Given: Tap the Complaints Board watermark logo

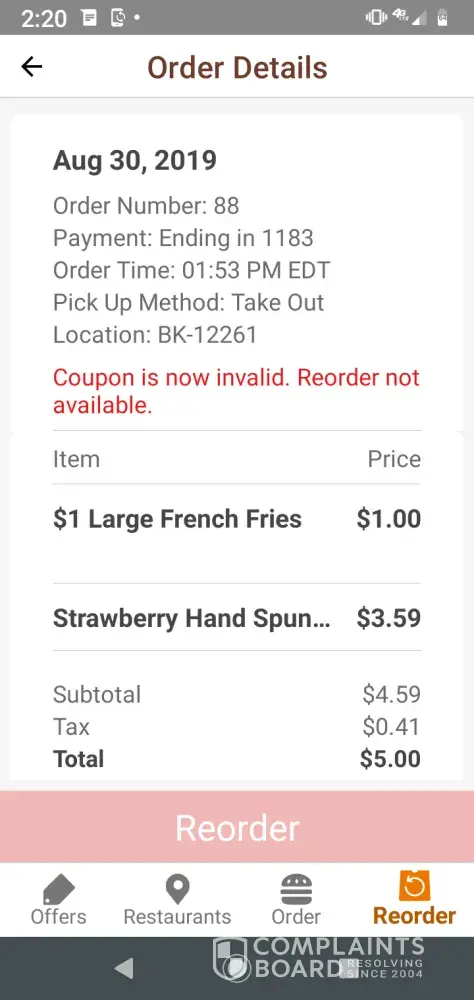Looking at the screenshot, I should [319, 958].
